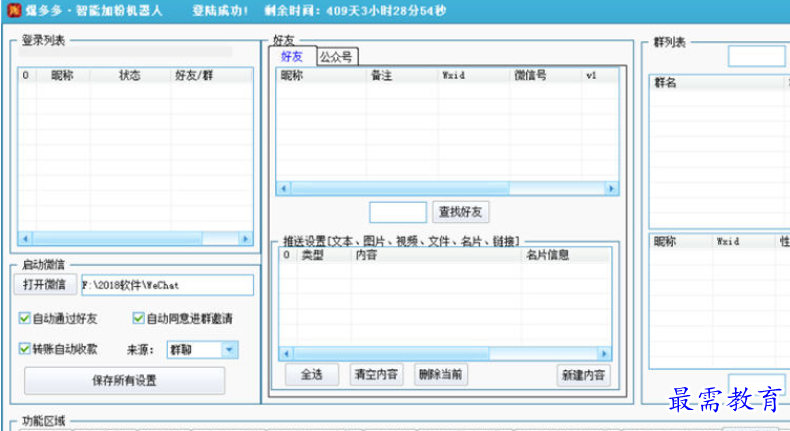
Task: Click the friends table horizontal scrollbar thumb
Action: [400, 189]
